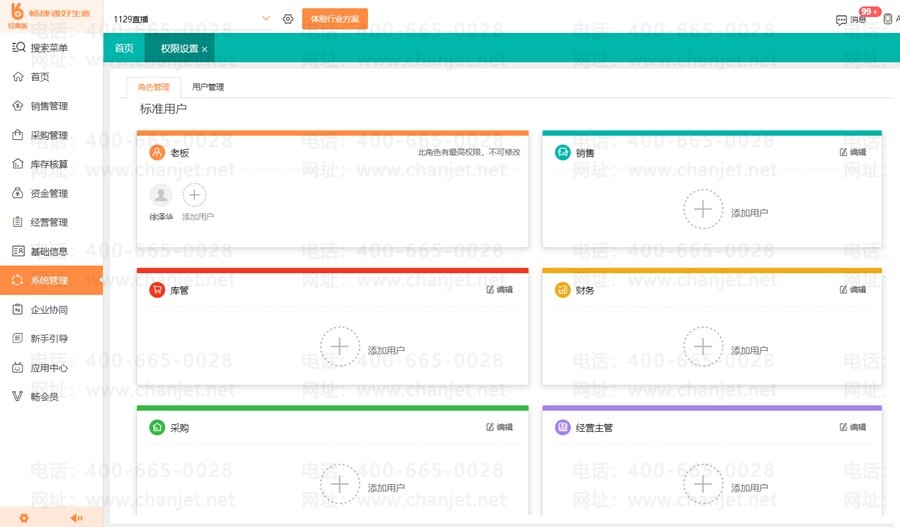Image resolution: width=900 pixels, height=527 pixels.
Task: Open 企业协同 collaboration icon
Action: [x=18, y=309]
